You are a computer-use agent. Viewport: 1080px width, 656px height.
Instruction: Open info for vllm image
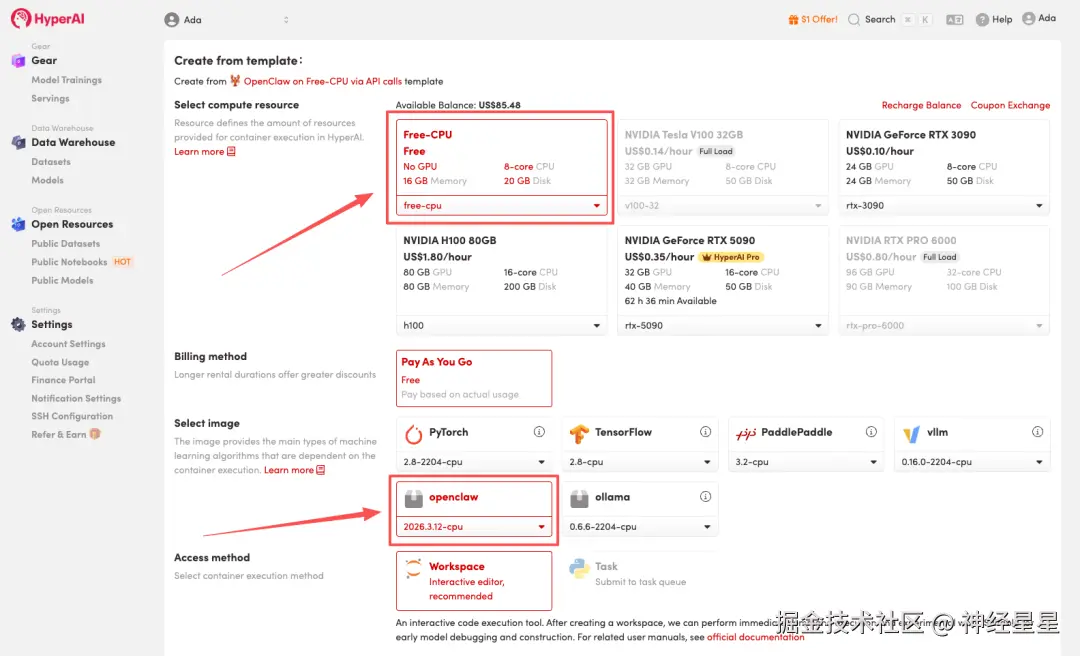(x=1037, y=432)
